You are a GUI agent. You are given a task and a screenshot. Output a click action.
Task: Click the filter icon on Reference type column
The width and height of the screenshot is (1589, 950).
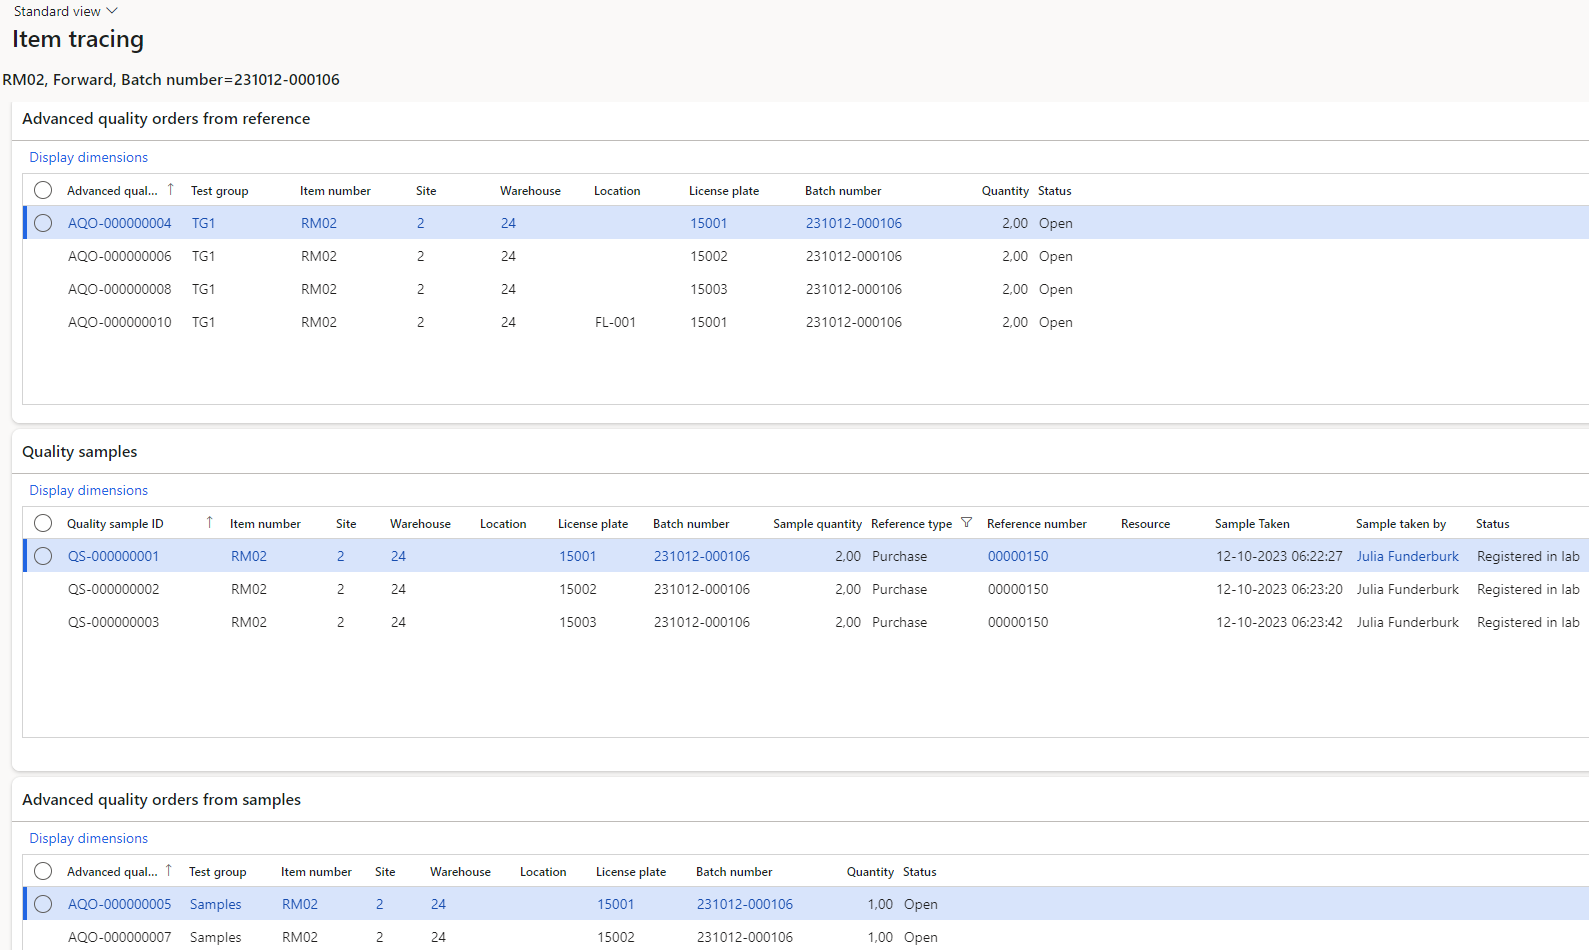pos(966,523)
